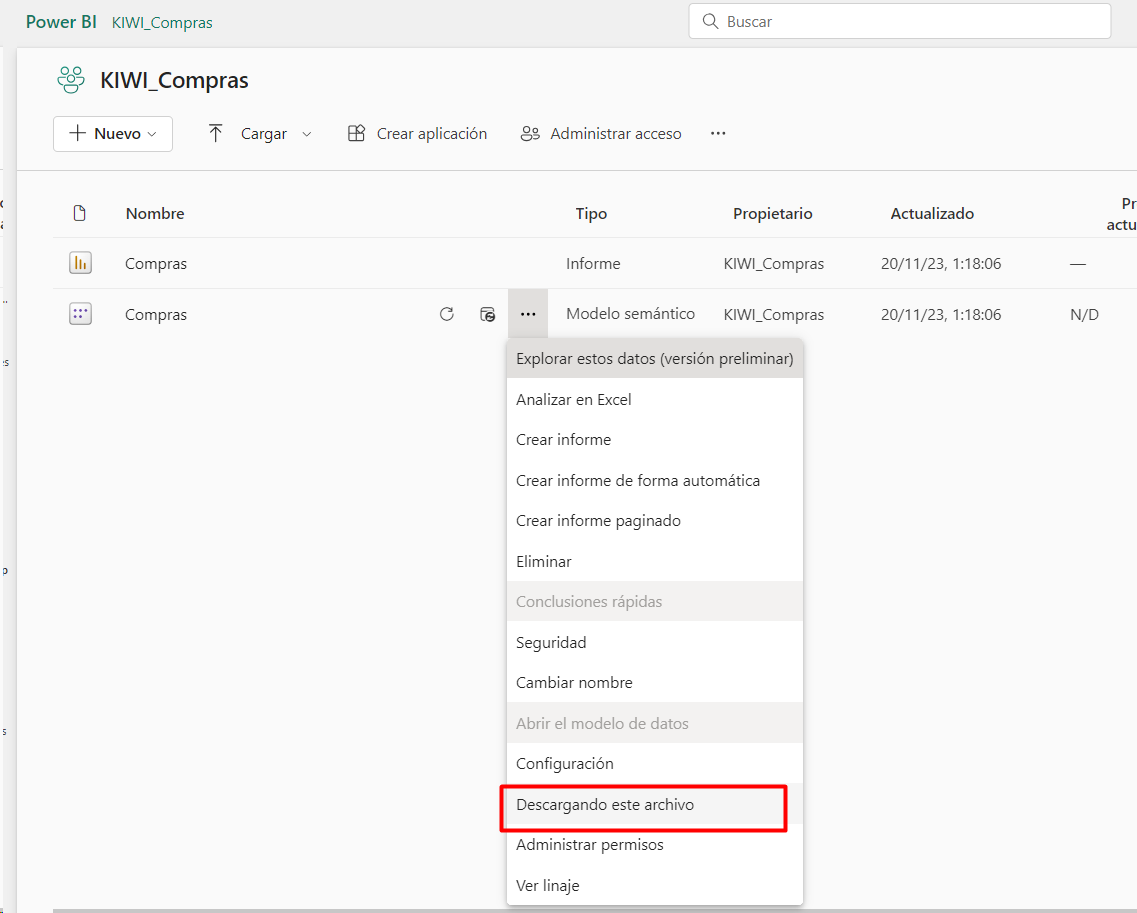Select Crear informe menu entry
The height and width of the screenshot is (913, 1137).
[x=655, y=439]
